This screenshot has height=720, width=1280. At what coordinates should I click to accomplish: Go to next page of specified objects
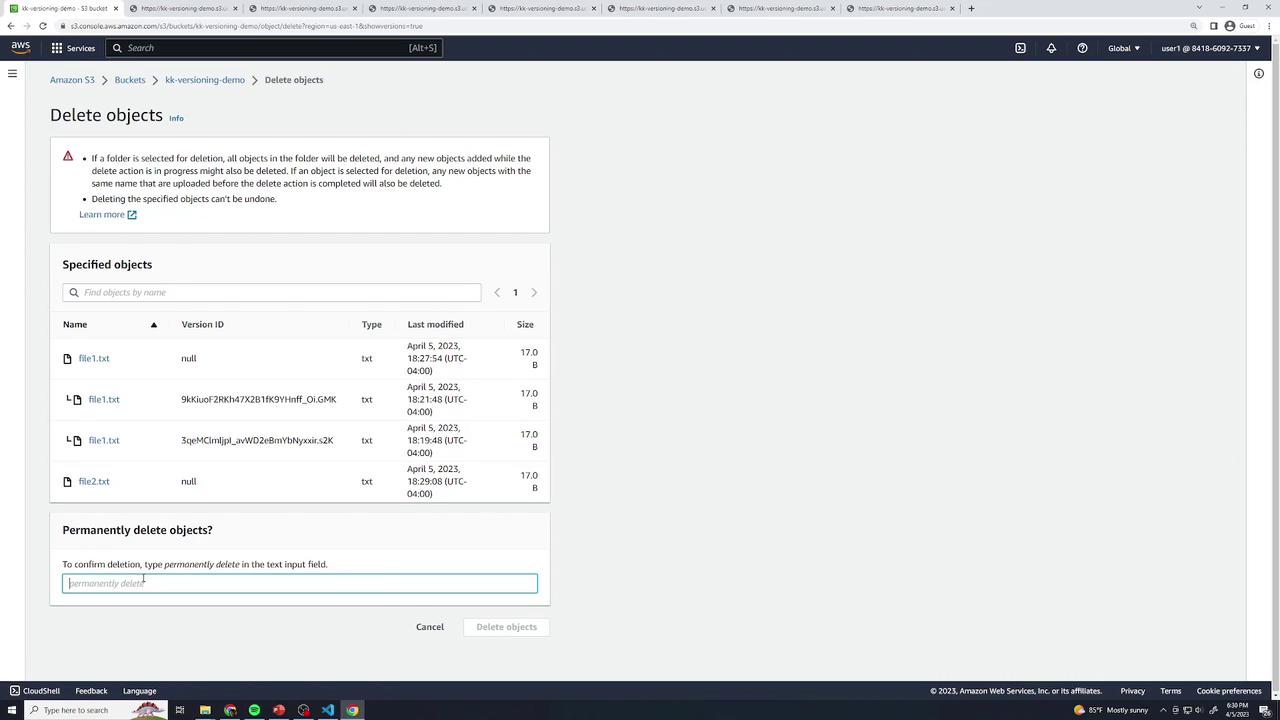pos(534,293)
